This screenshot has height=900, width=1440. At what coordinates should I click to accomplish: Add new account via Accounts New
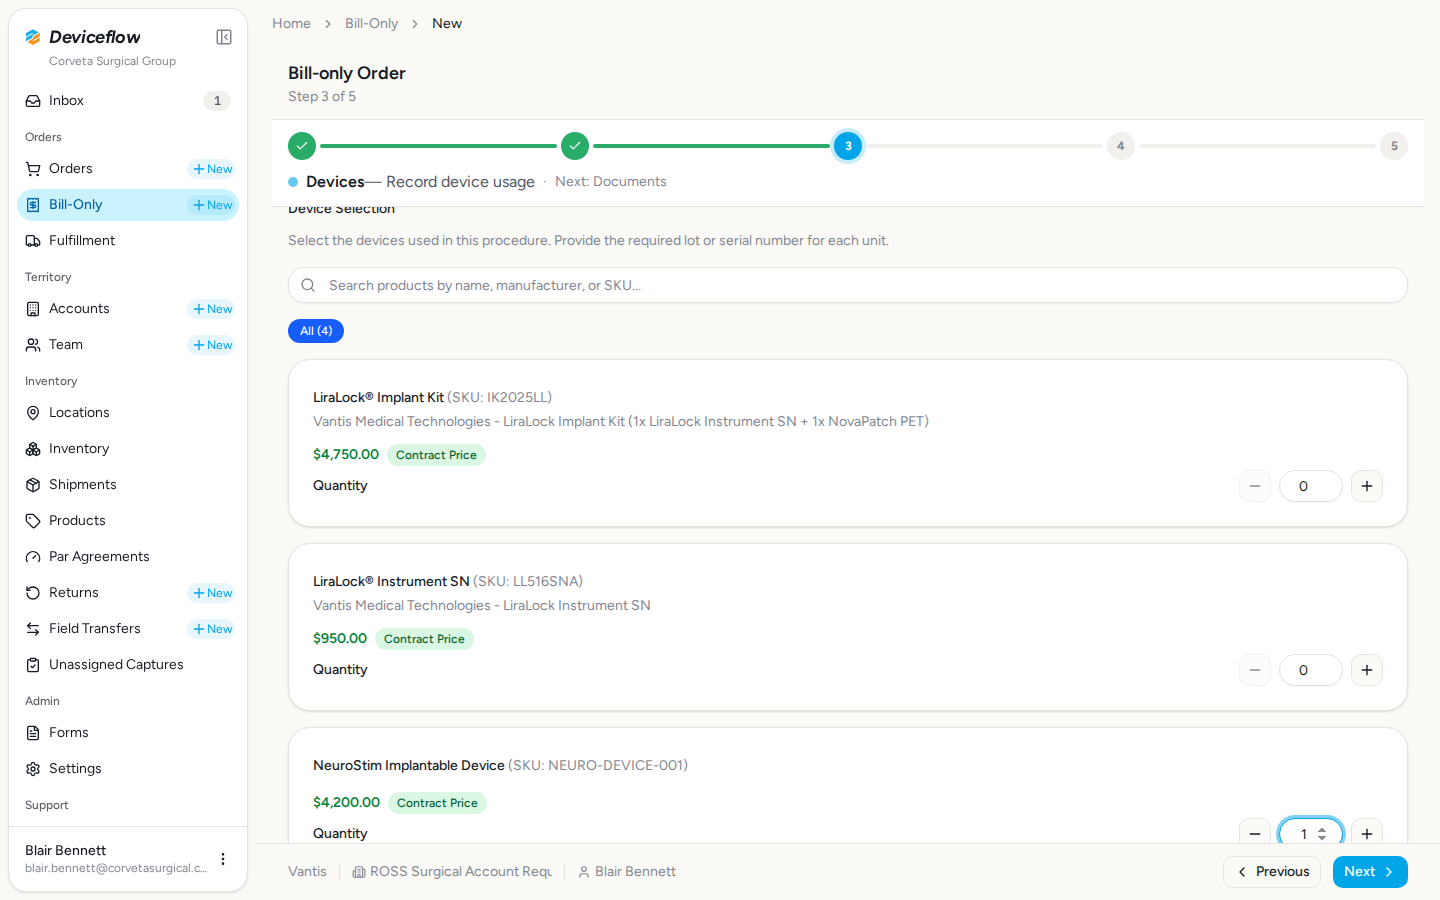point(212,309)
